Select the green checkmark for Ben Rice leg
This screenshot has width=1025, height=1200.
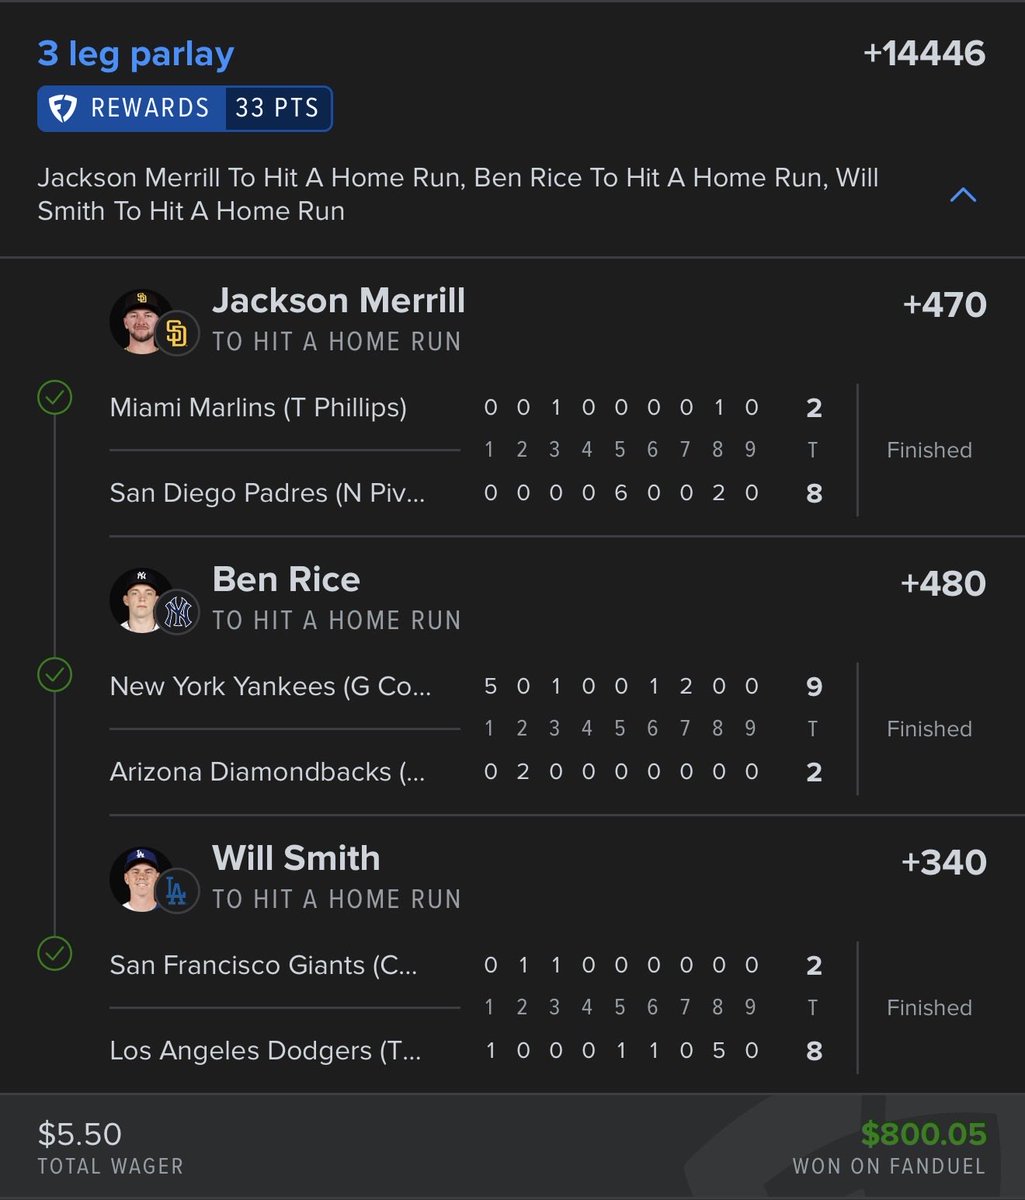[54, 677]
